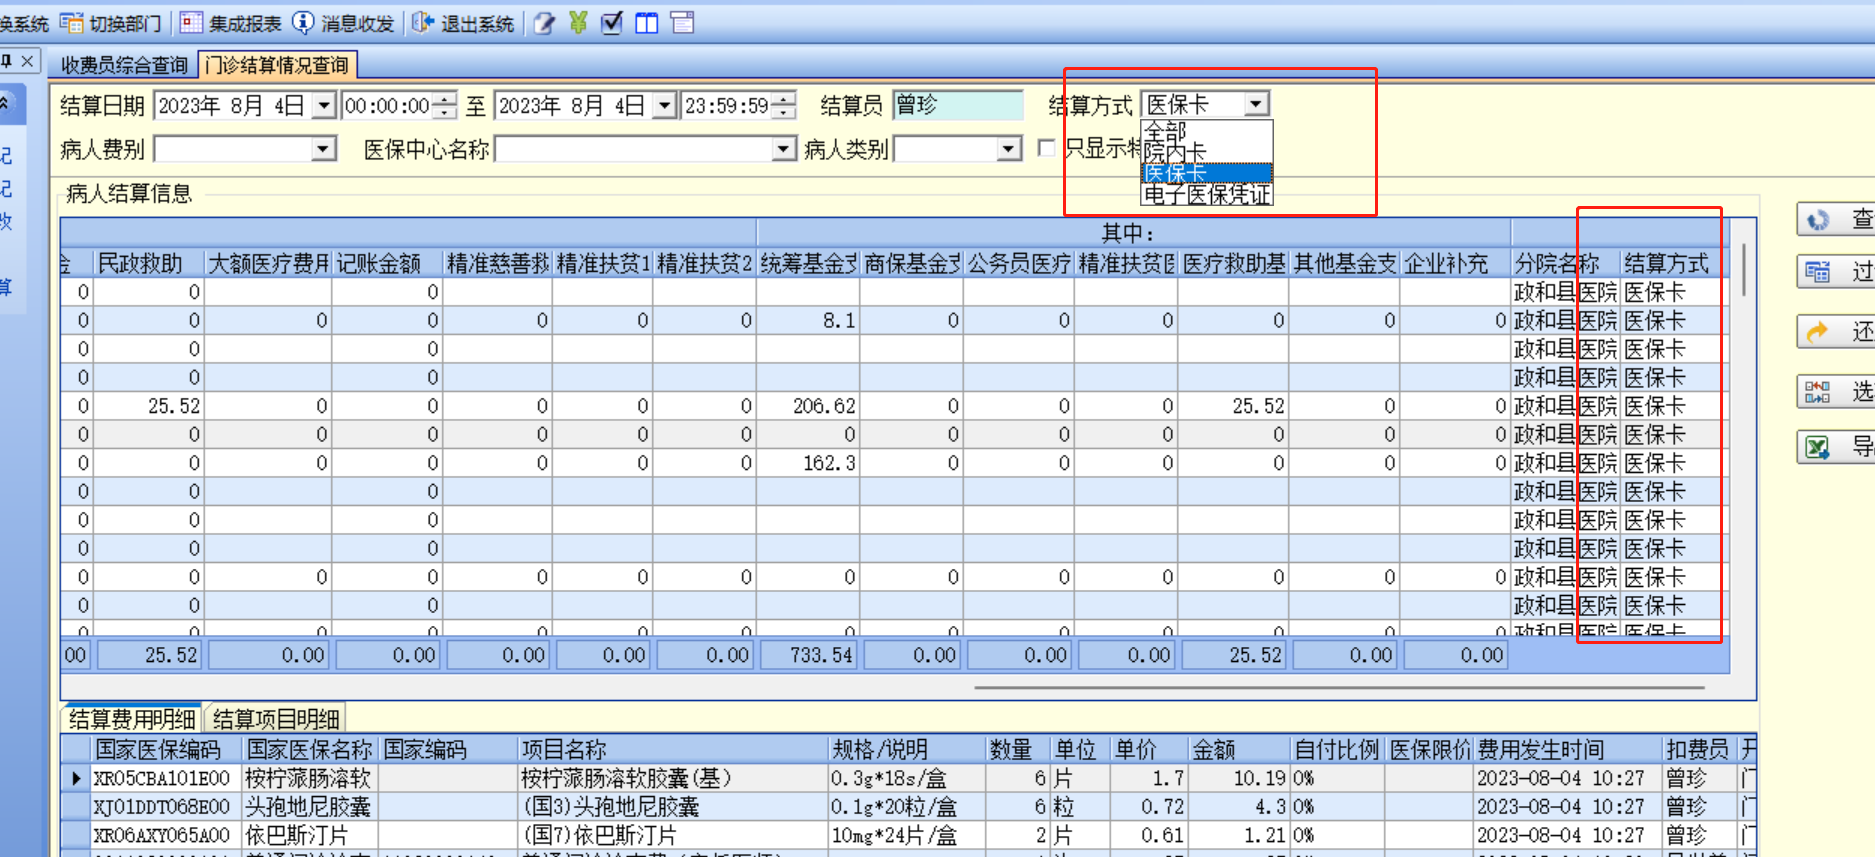The image size is (1875, 857).
Task: Click the column selection button icon
Action: pos(1818,392)
